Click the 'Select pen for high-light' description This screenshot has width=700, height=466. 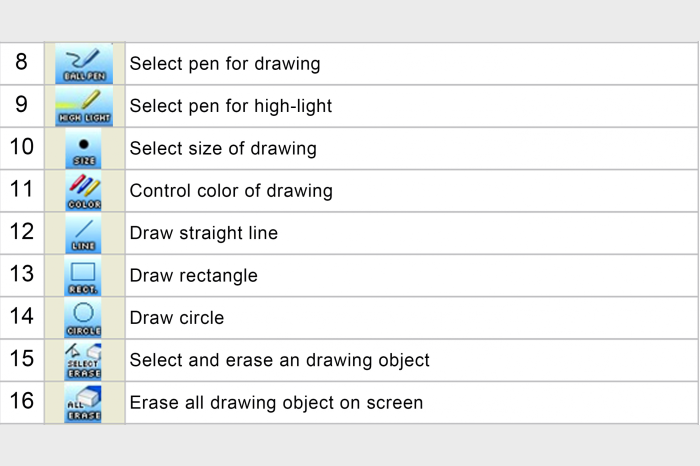[x=231, y=106]
